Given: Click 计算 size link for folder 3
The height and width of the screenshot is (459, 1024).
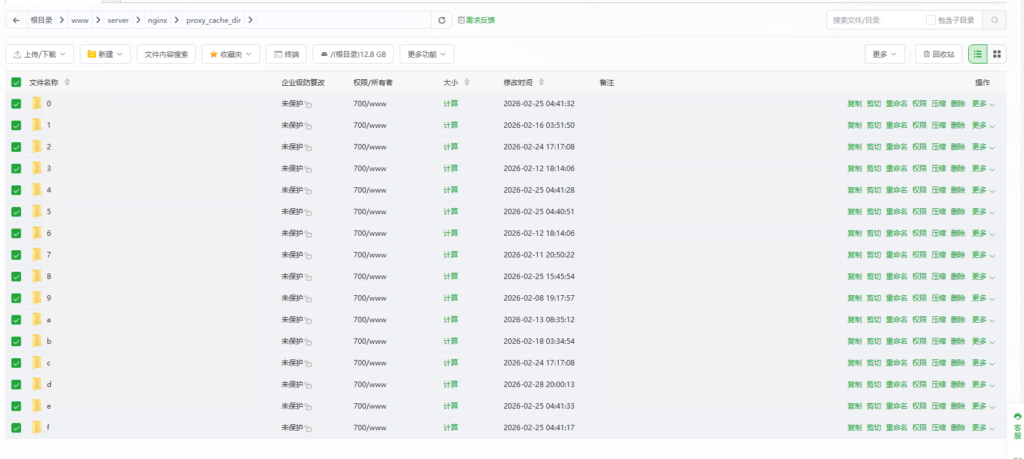Looking at the screenshot, I should (x=451, y=168).
